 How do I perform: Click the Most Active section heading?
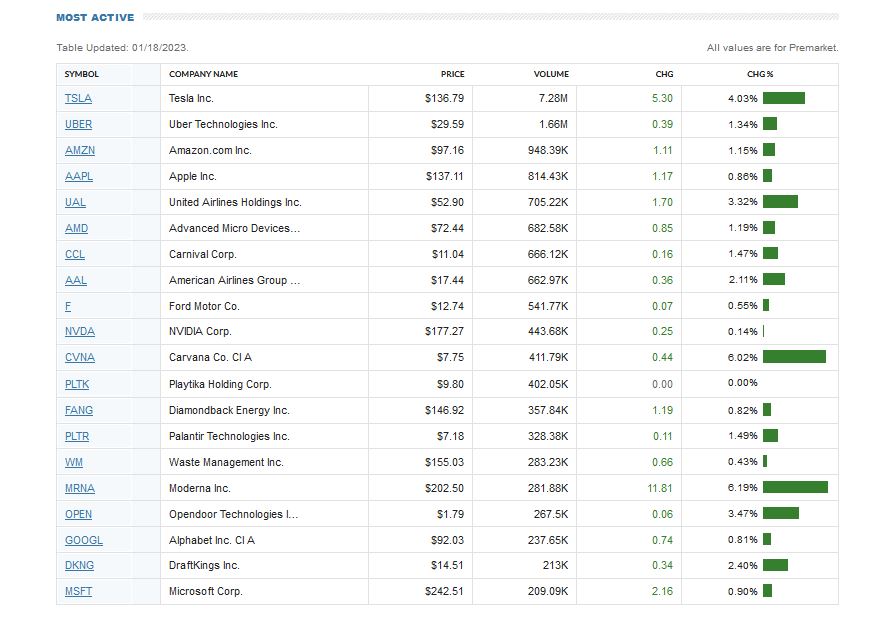pos(95,17)
